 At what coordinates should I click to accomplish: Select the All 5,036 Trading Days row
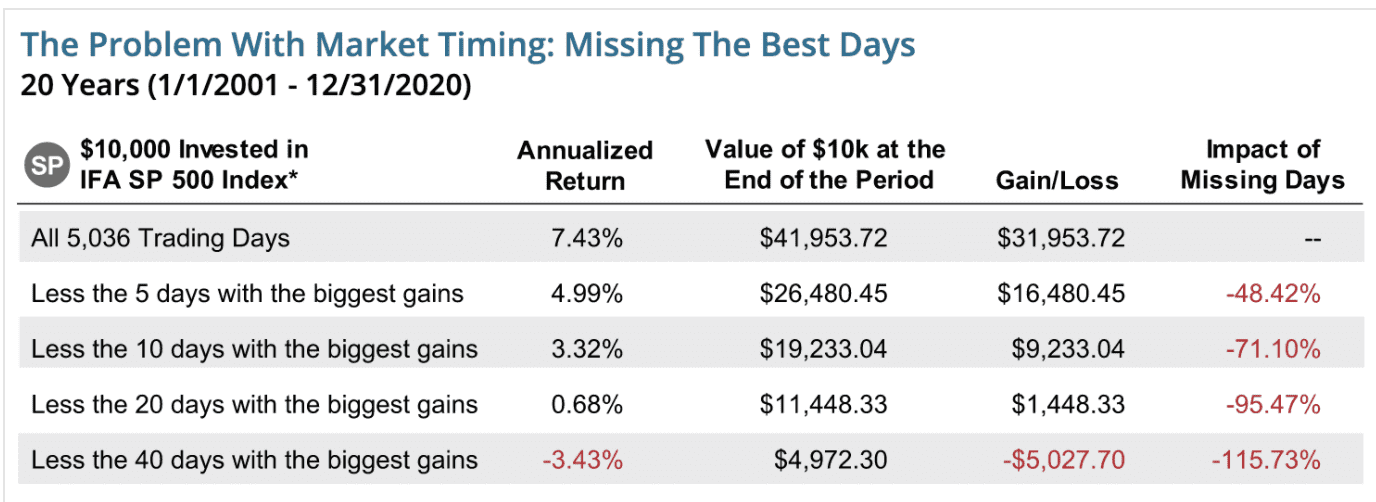pyautogui.click(x=160, y=238)
